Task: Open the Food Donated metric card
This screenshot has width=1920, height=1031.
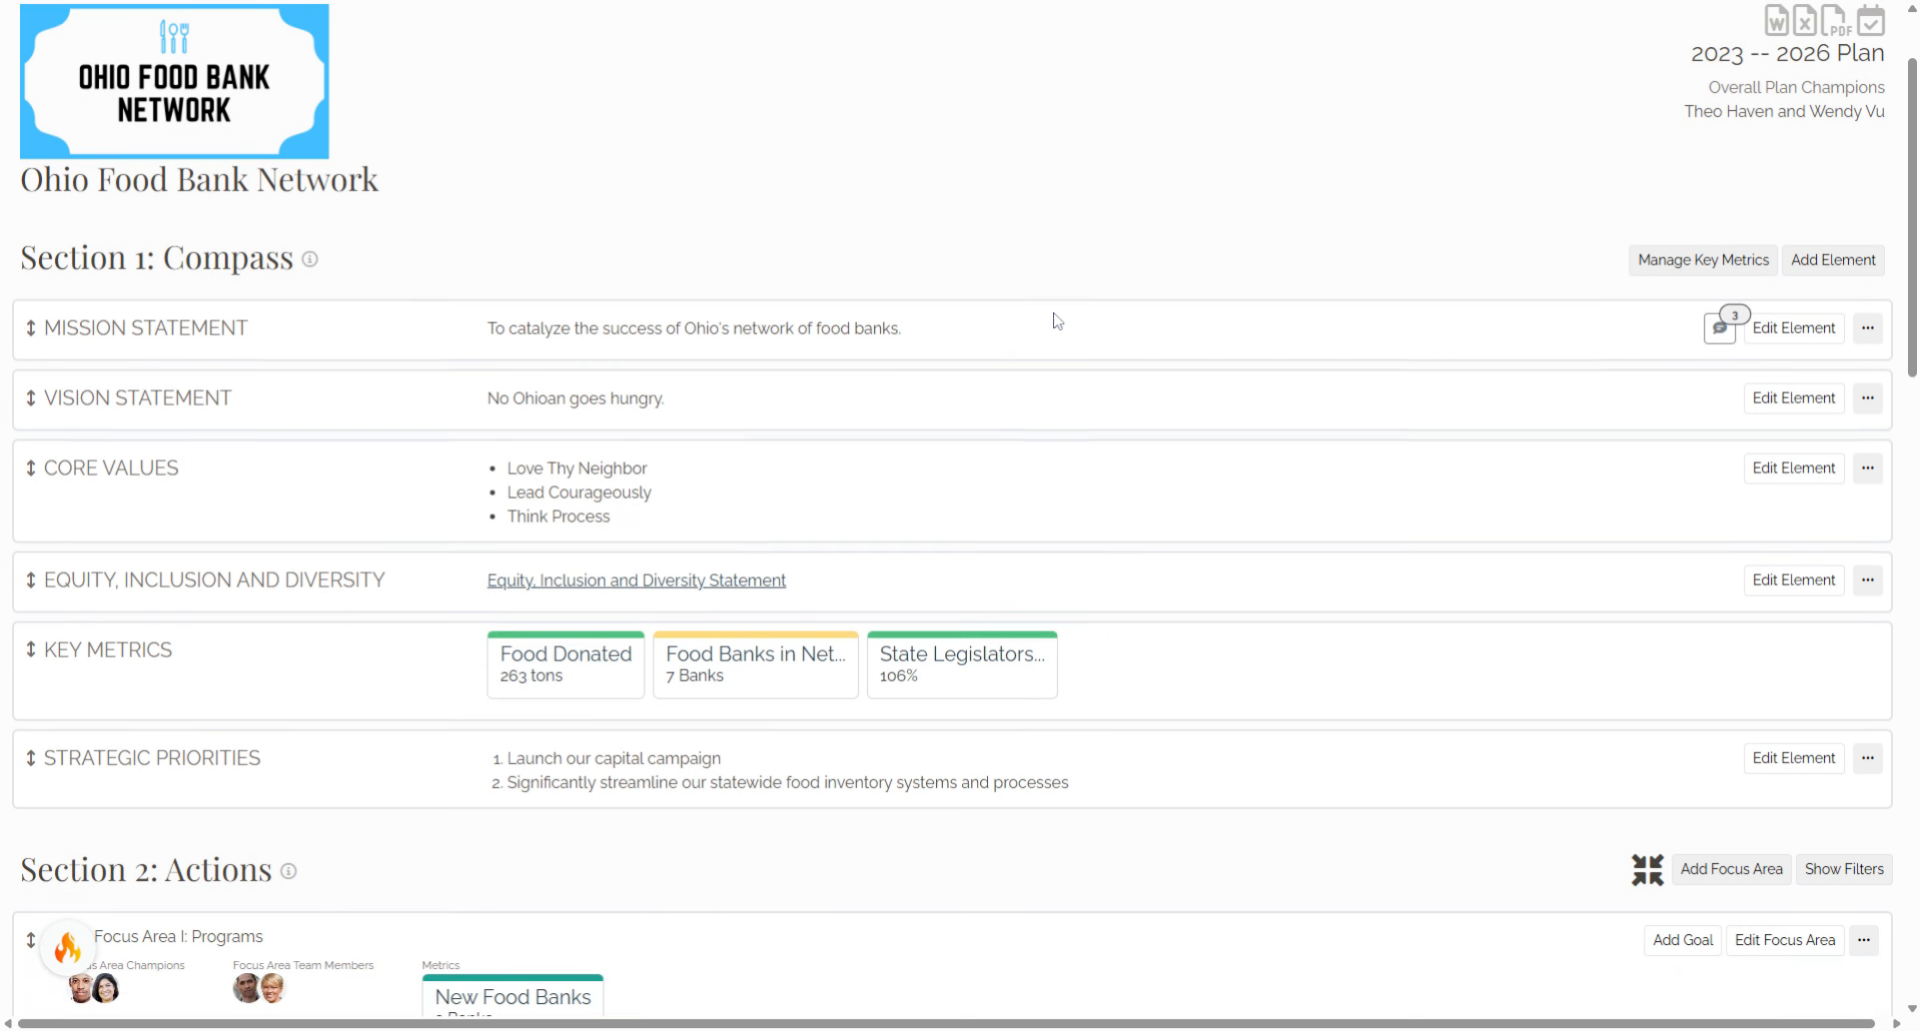Action: pyautogui.click(x=566, y=665)
